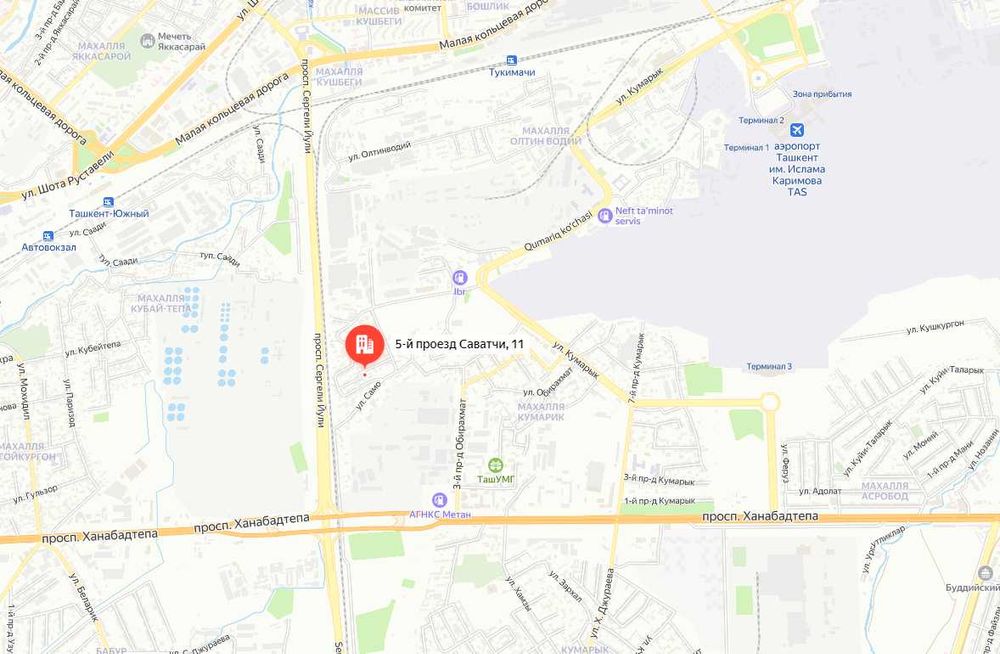The height and width of the screenshot is (654, 1000).
Task: Click the Ibr gas station icon
Action: (x=460, y=278)
